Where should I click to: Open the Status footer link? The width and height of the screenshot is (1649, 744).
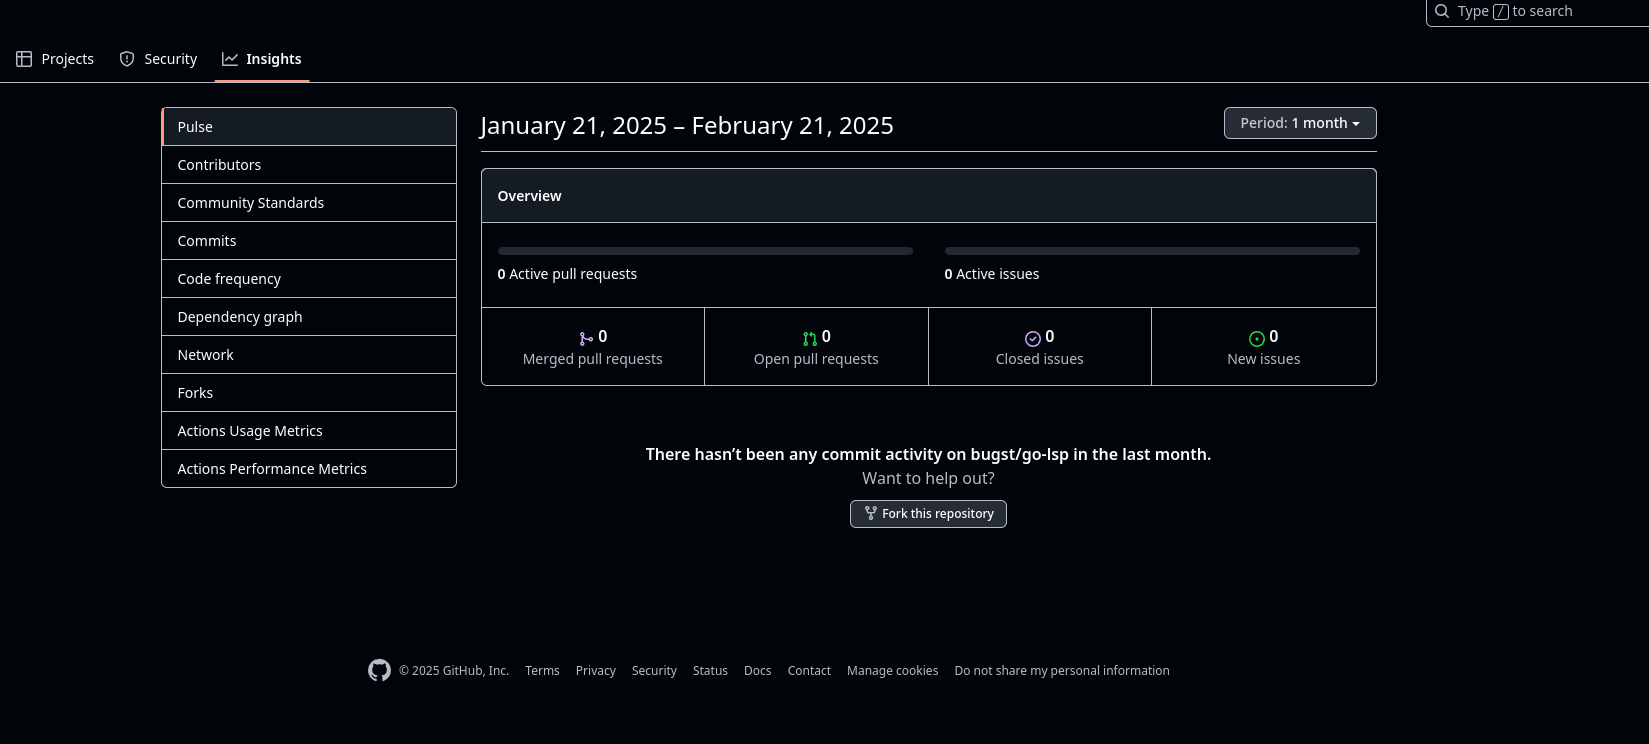coord(710,671)
